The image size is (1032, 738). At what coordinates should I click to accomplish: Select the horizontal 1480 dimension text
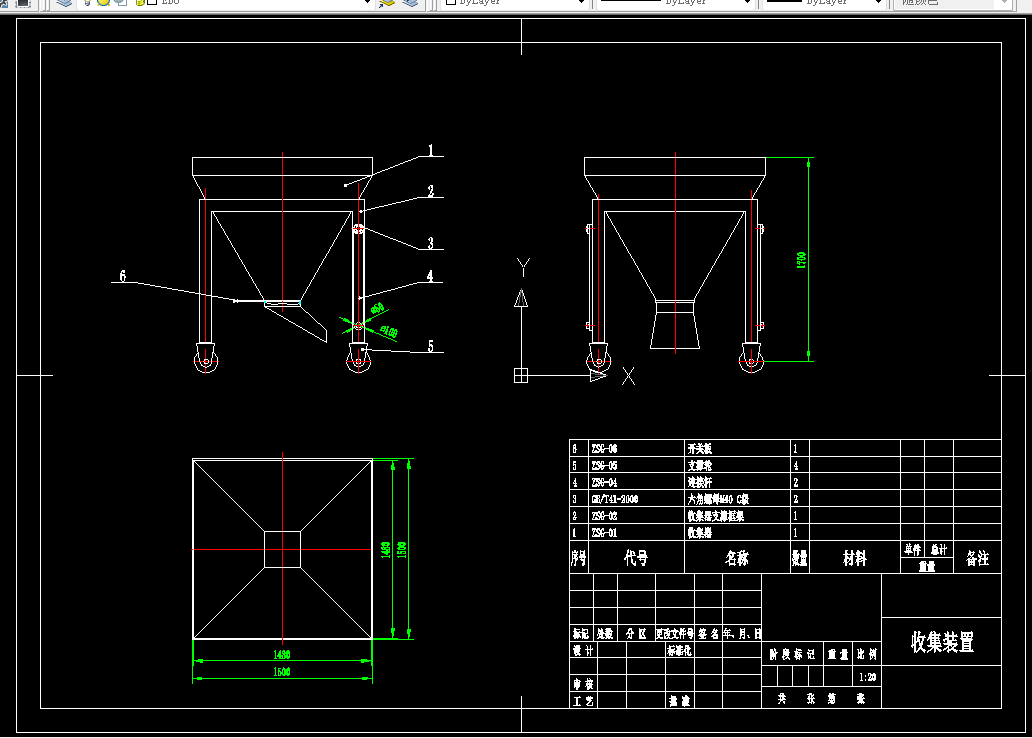[282, 654]
